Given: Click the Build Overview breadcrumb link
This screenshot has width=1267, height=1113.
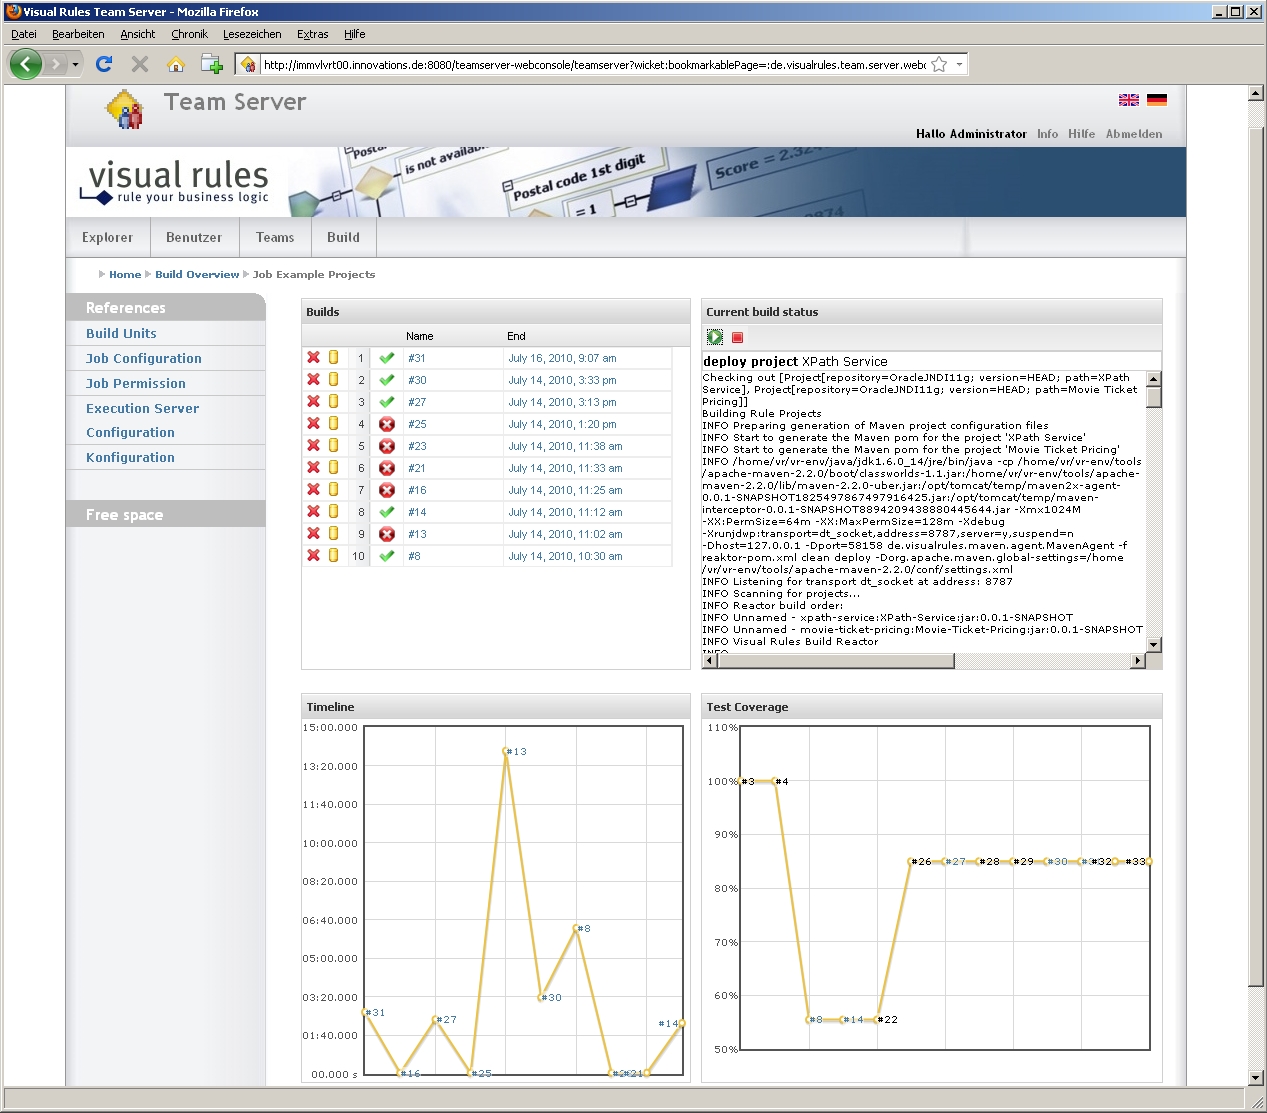Looking at the screenshot, I should 197,274.
